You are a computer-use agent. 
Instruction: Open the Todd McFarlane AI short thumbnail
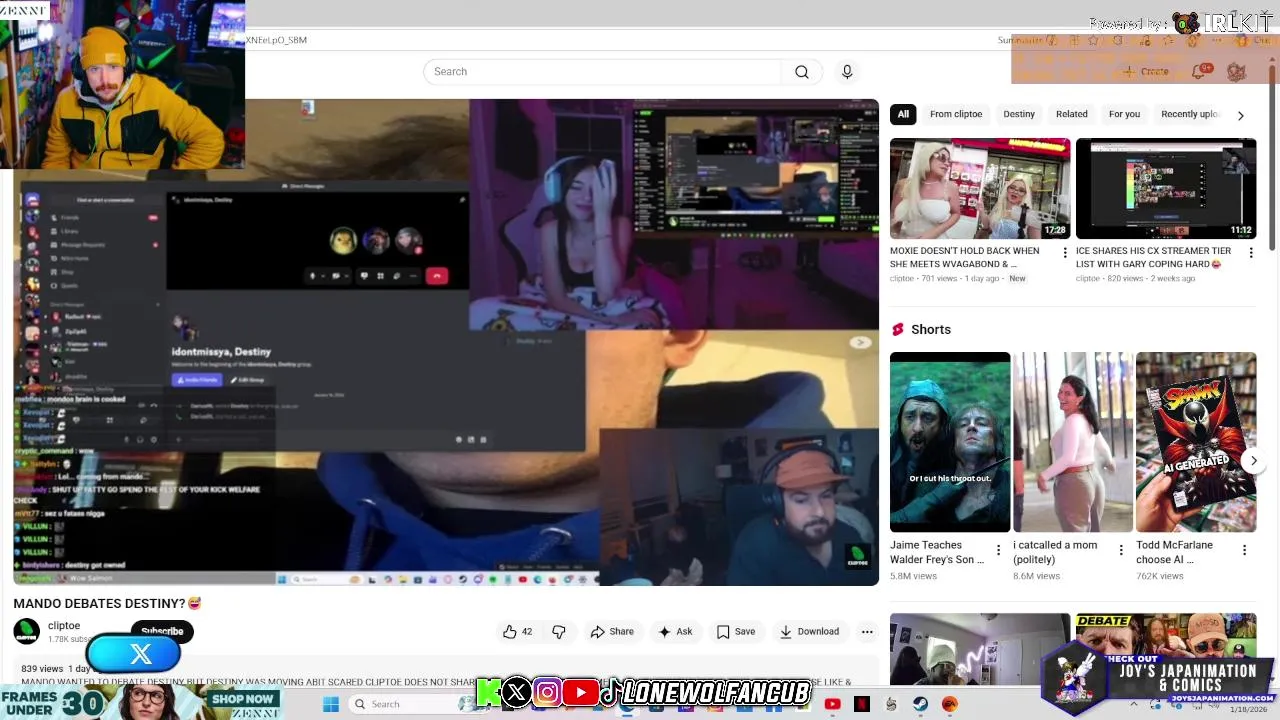point(1196,442)
